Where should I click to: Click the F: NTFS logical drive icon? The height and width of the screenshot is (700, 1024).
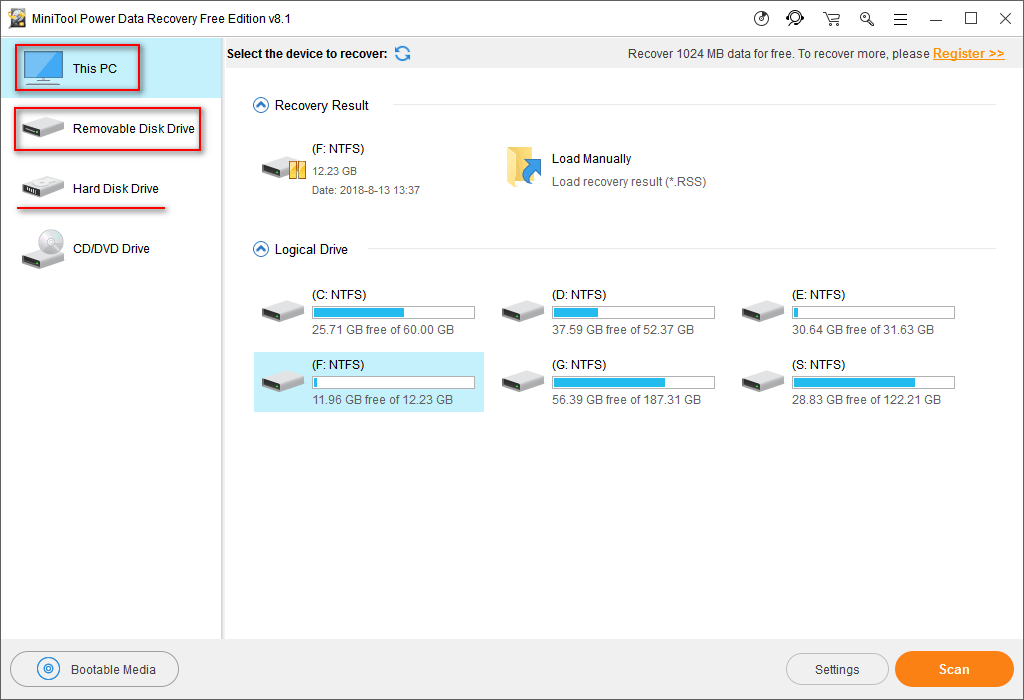[x=283, y=381]
